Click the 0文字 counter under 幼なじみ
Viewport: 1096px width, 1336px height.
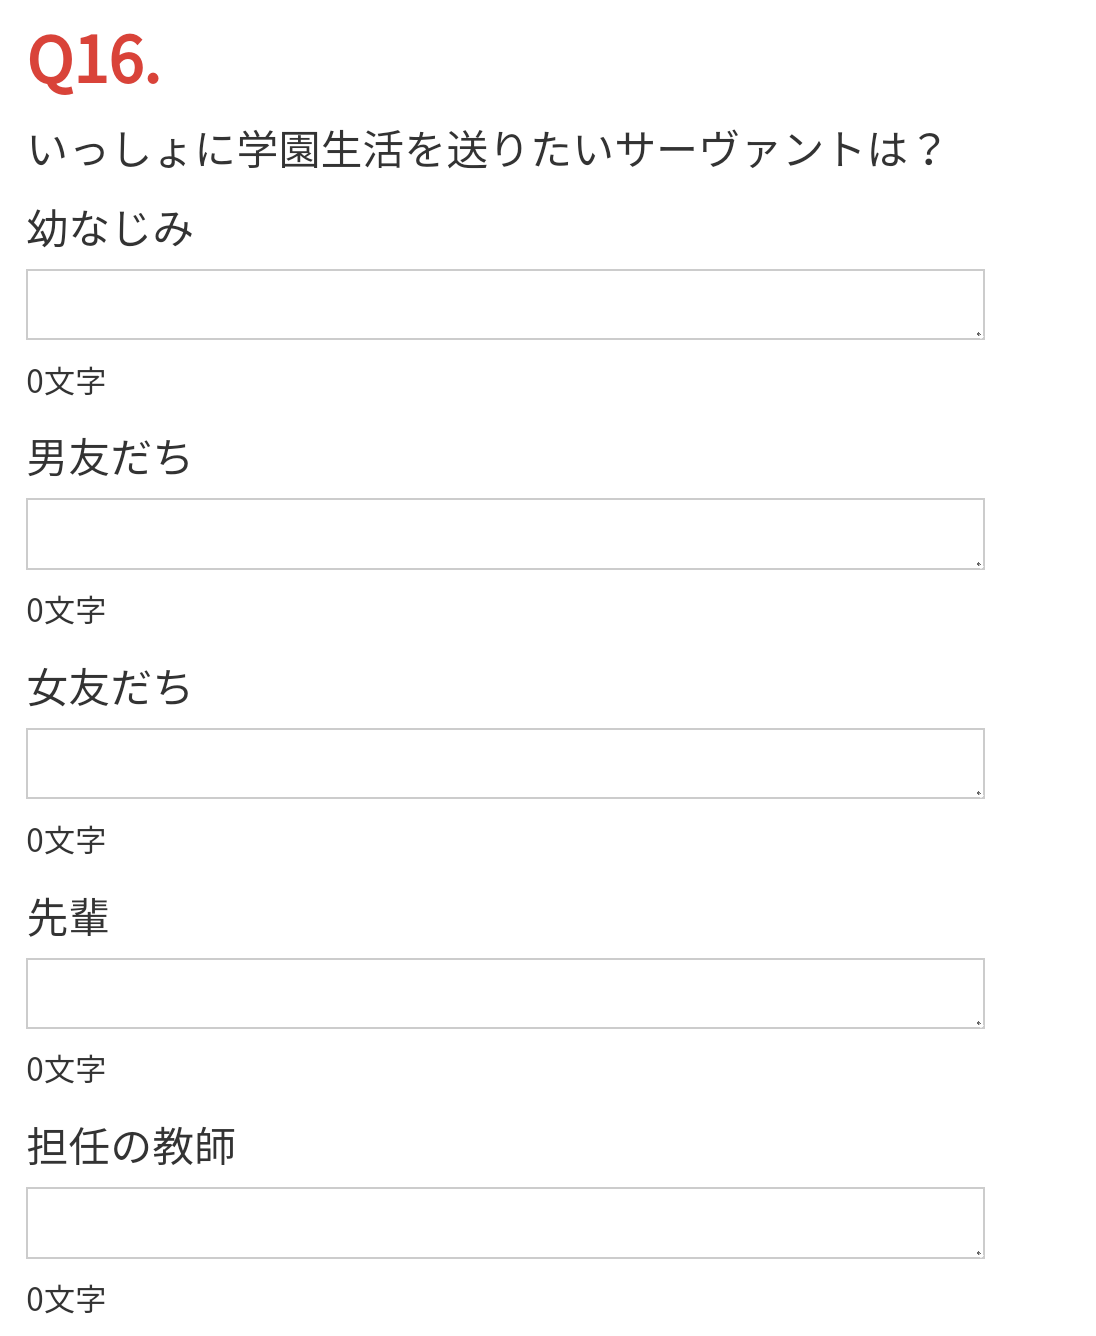click(66, 381)
